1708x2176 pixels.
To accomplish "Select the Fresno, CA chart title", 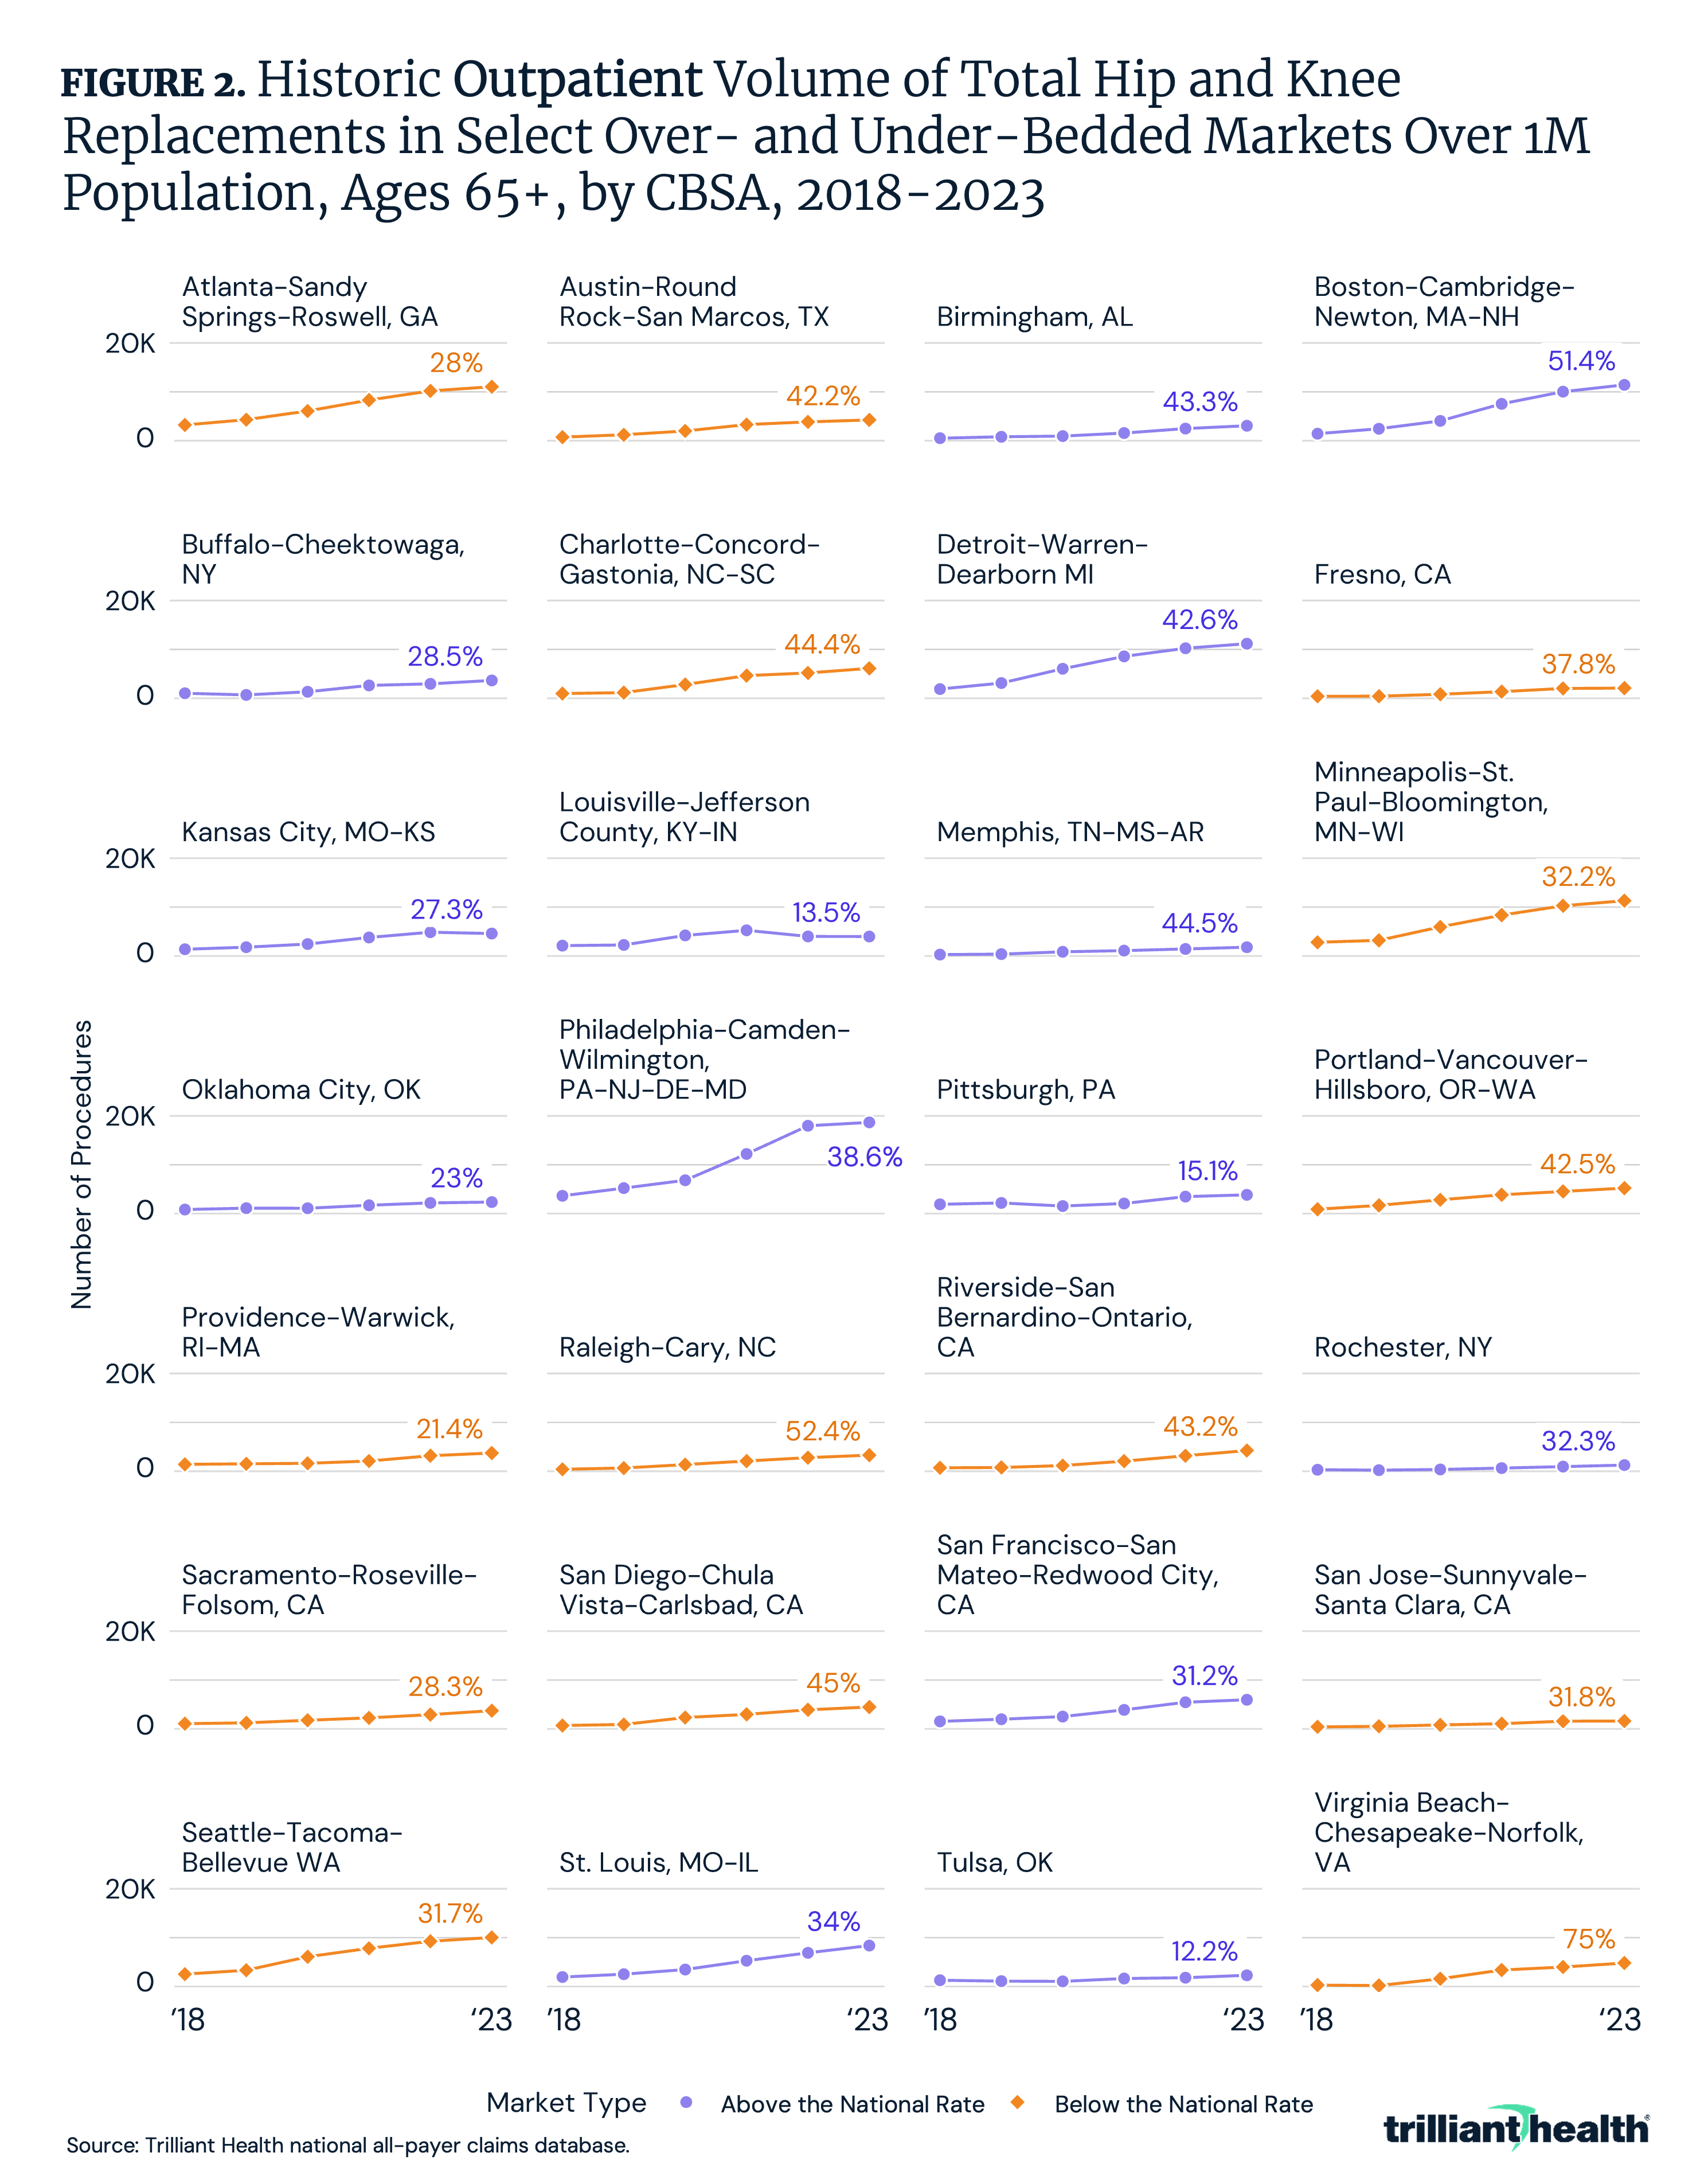I will (x=1382, y=574).
